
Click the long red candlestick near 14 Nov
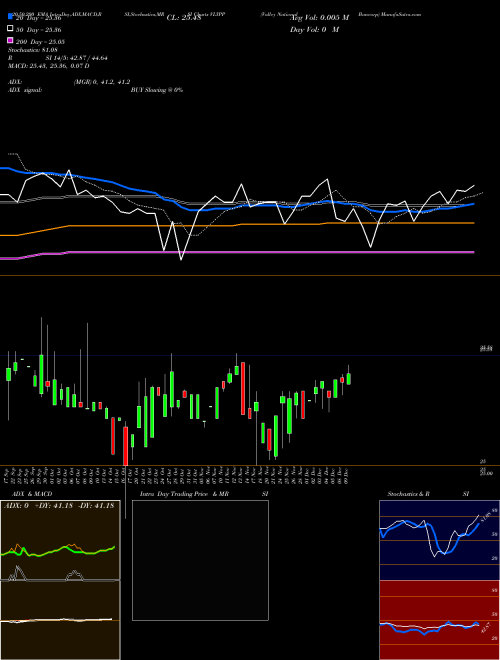(243, 388)
